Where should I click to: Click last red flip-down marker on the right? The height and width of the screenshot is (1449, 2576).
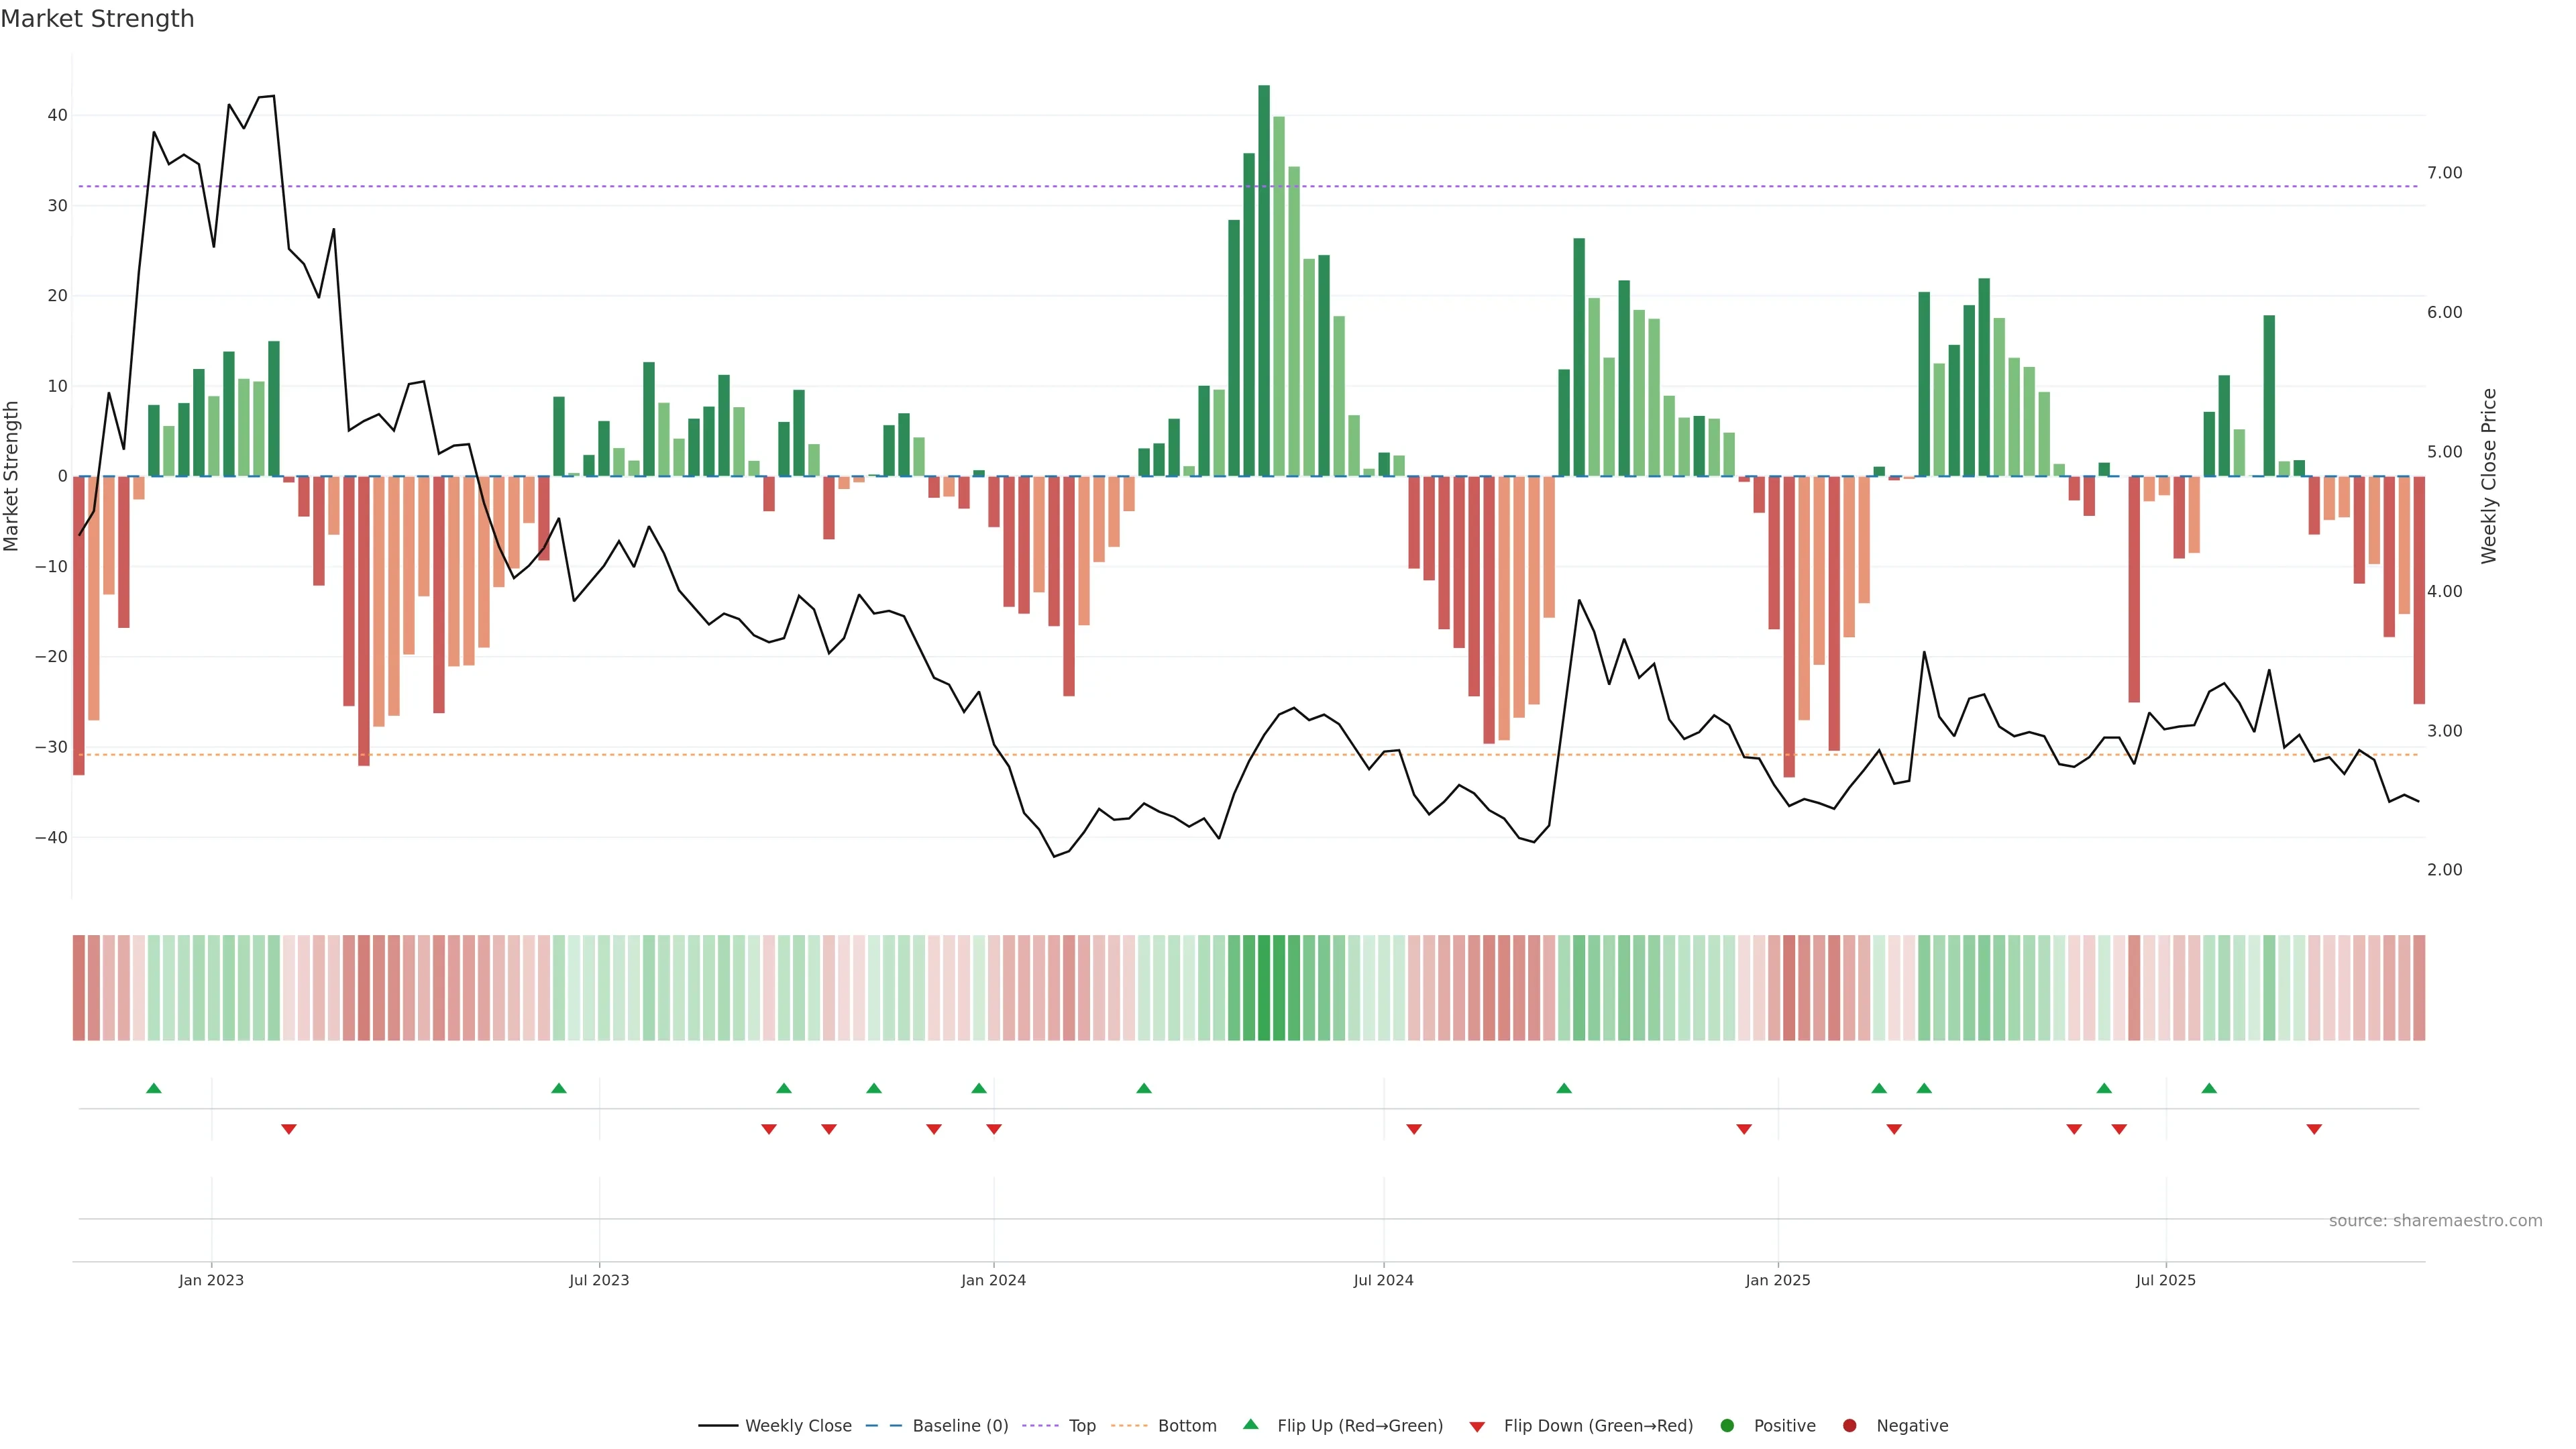click(x=2314, y=1129)
